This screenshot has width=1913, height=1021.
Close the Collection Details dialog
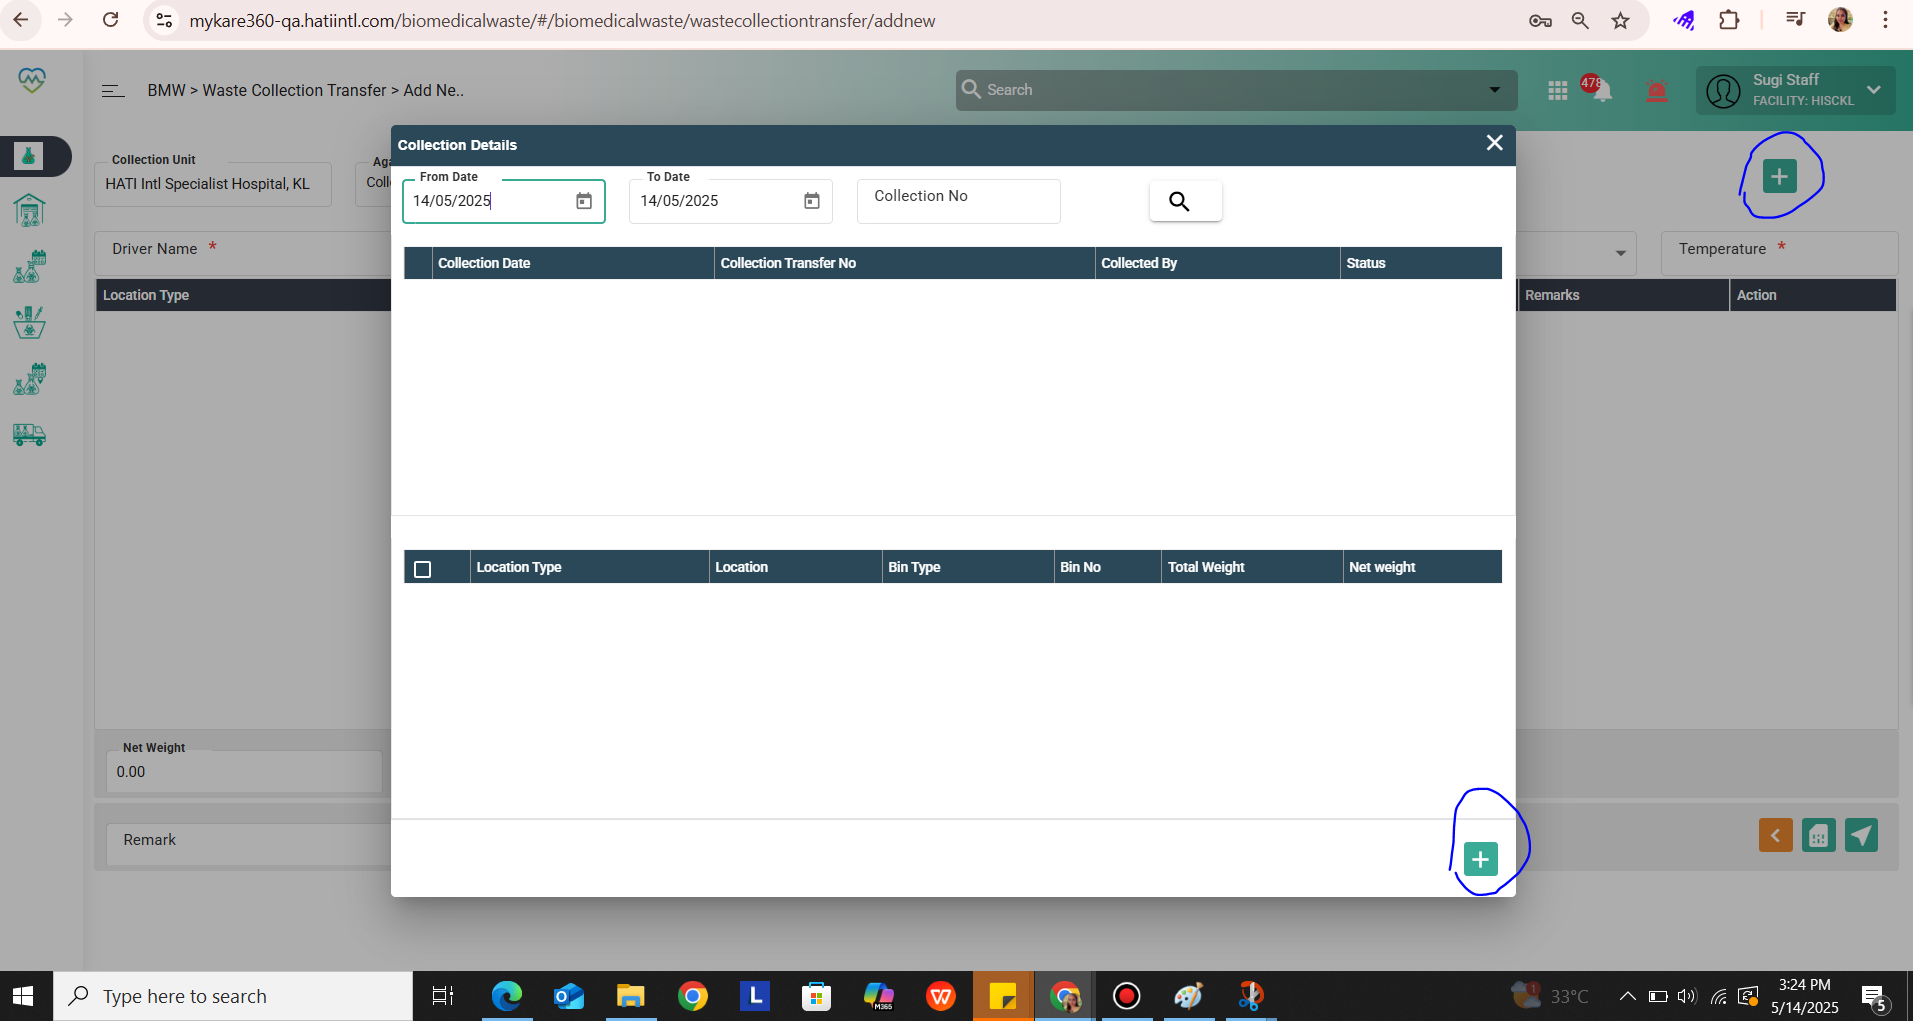1494,143
